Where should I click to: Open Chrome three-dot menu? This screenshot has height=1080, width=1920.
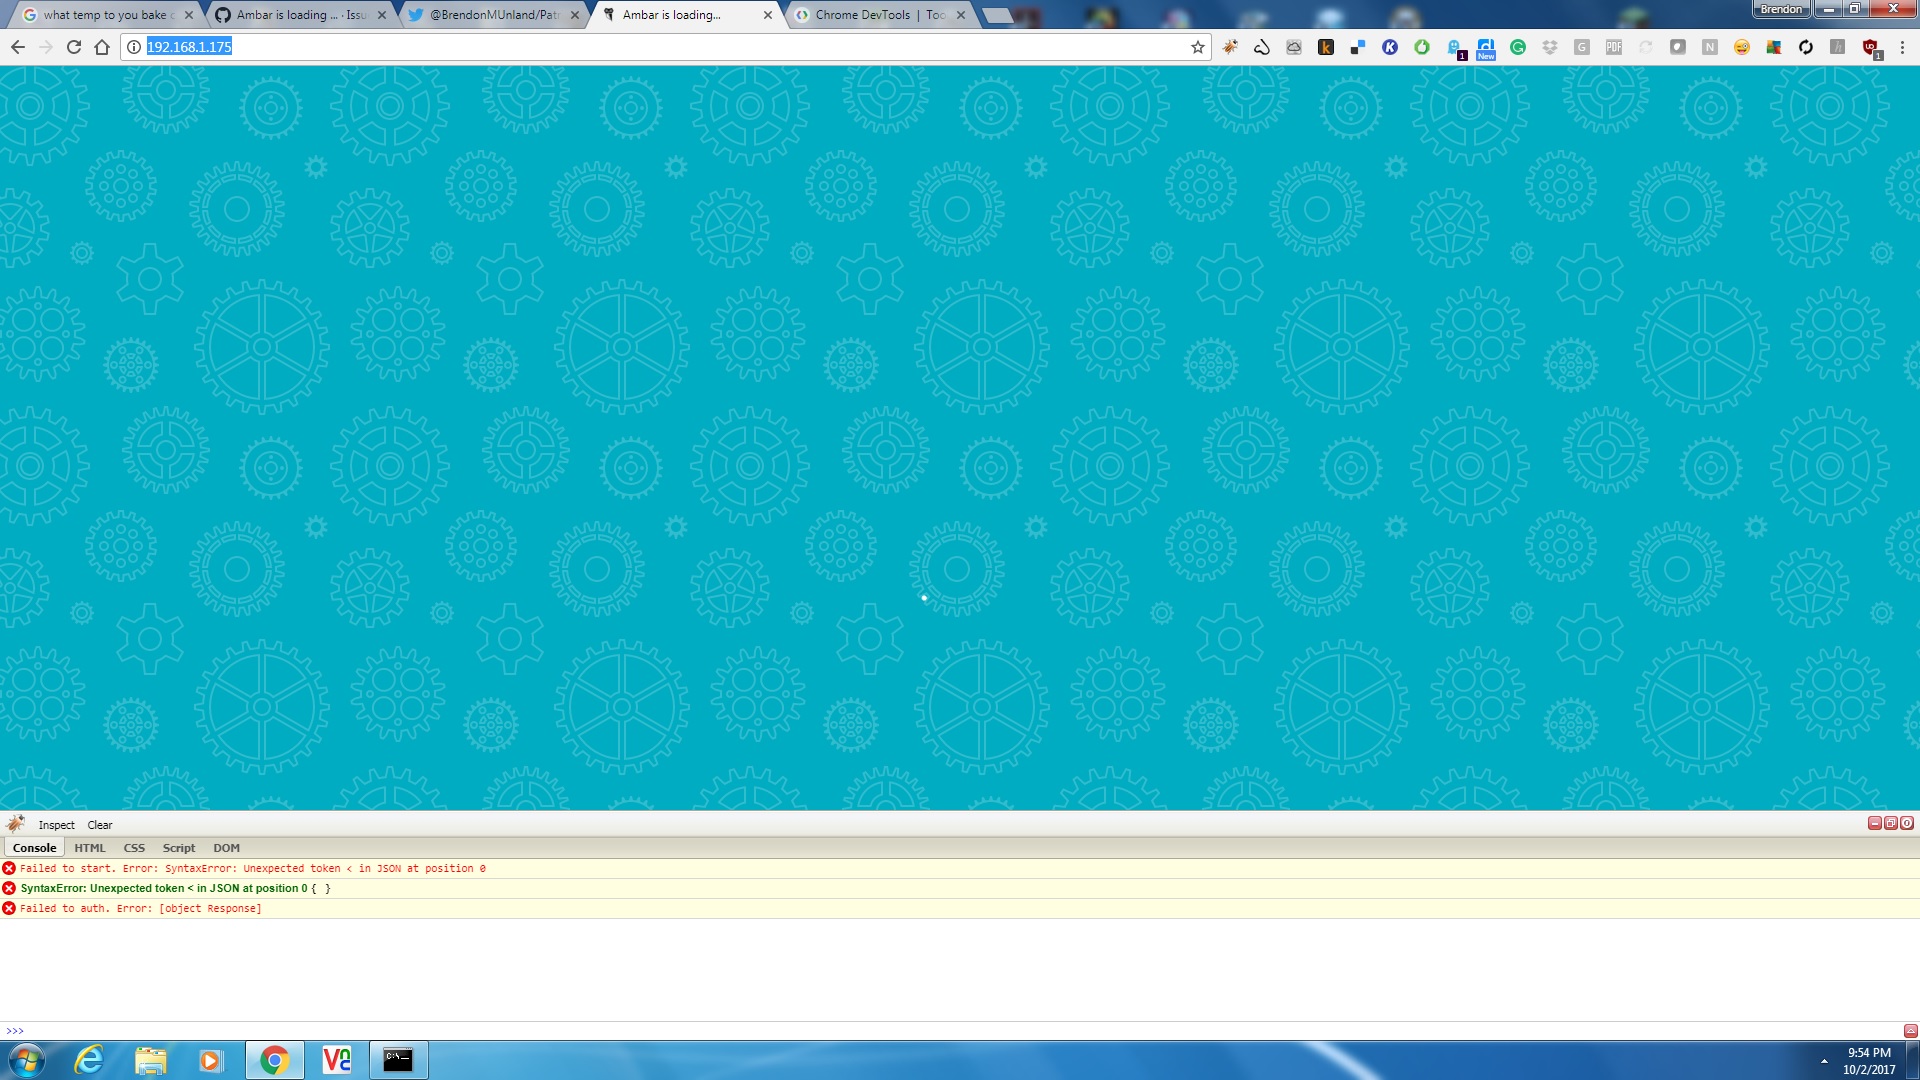tap(1902, 47)
